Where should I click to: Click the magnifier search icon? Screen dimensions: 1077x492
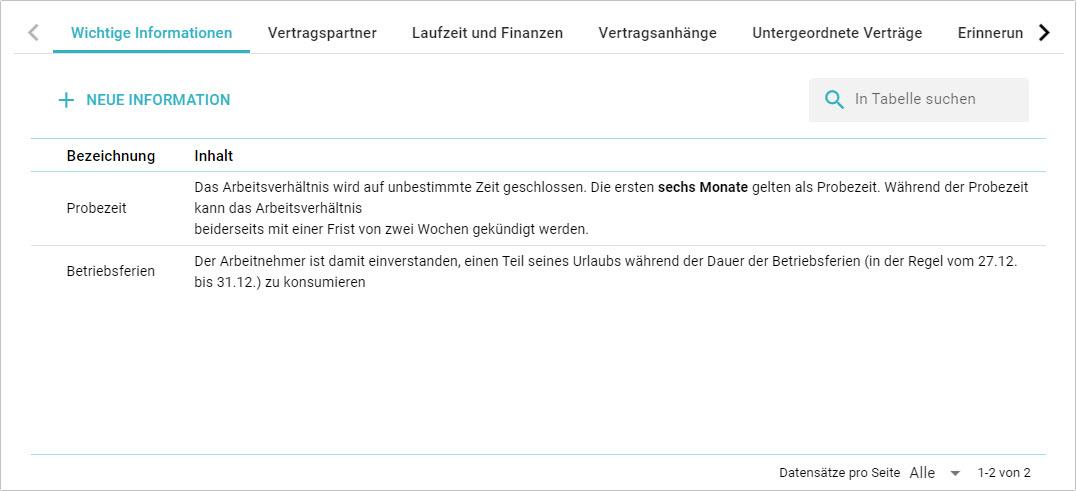(x=834, y=99)
